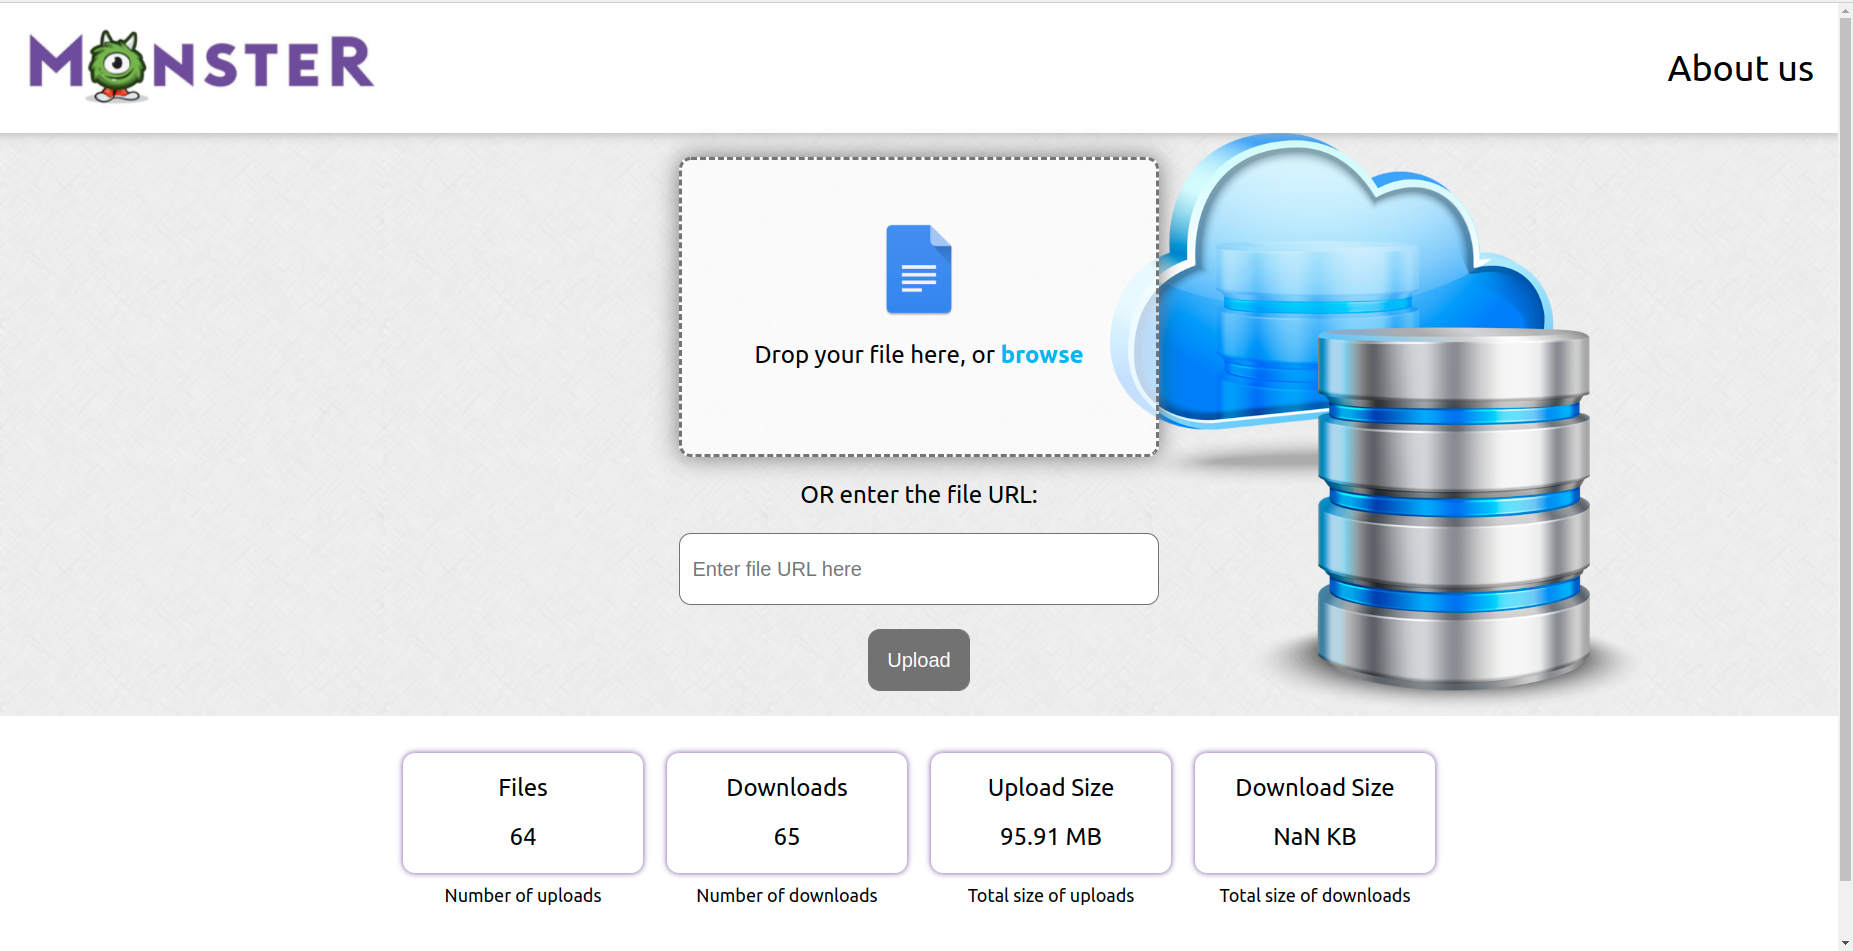Click the scrollbar up arrow
Image resolution: width=1853 pixels, height=951 pixels.
pyautogui.click(x=1846, y=10)
